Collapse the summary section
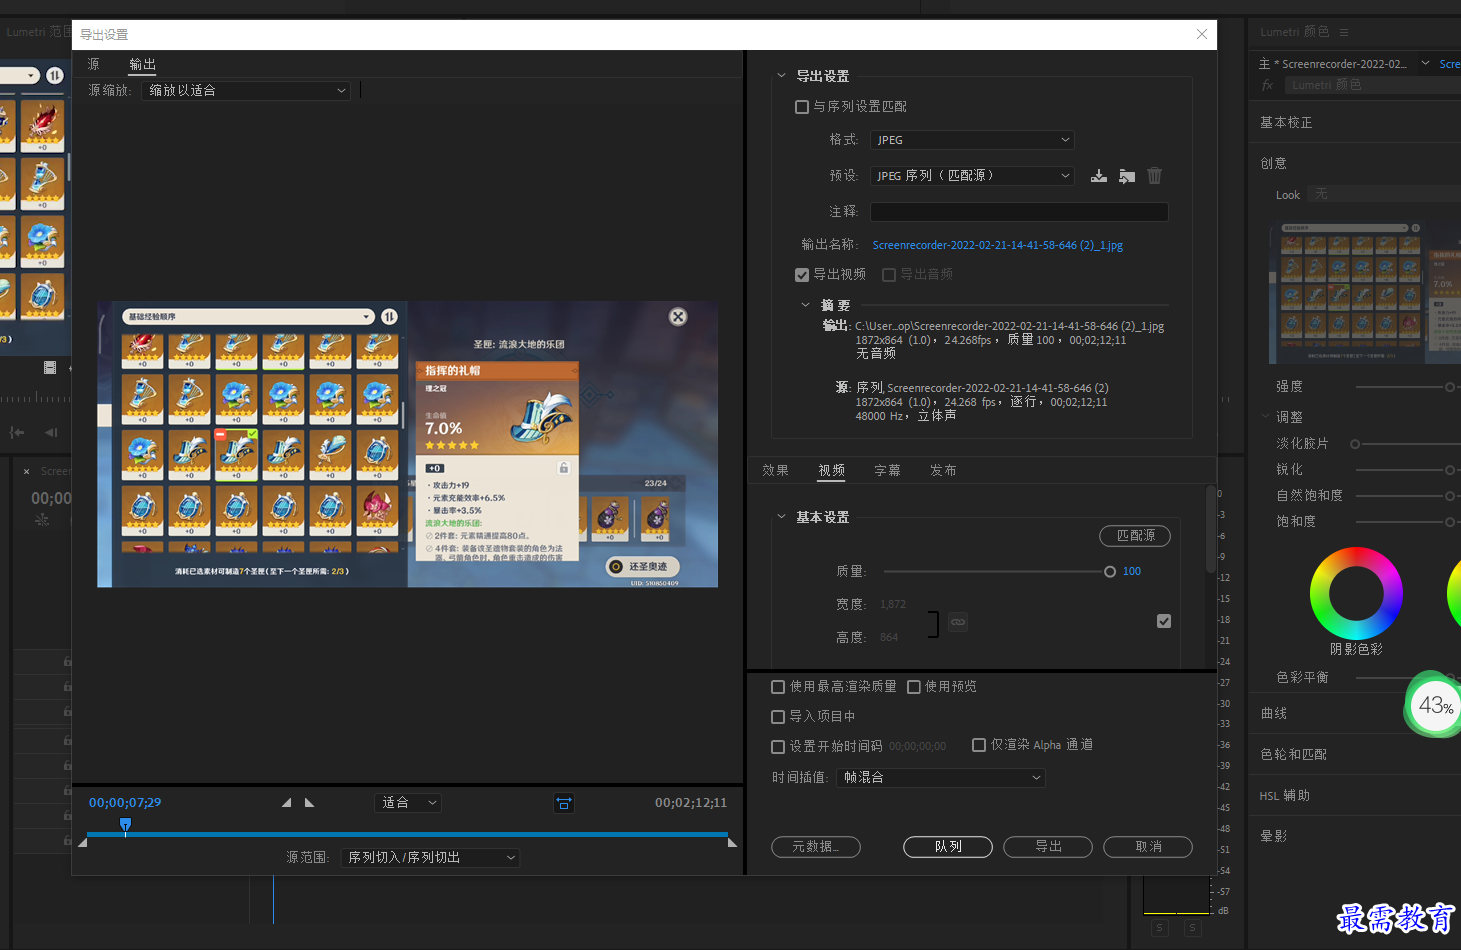This screenshot has width=1461, height=950. coord(805,305)
